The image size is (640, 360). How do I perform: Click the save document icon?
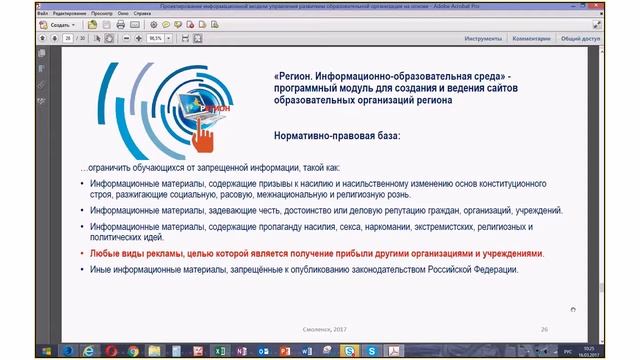coord(107,25)
